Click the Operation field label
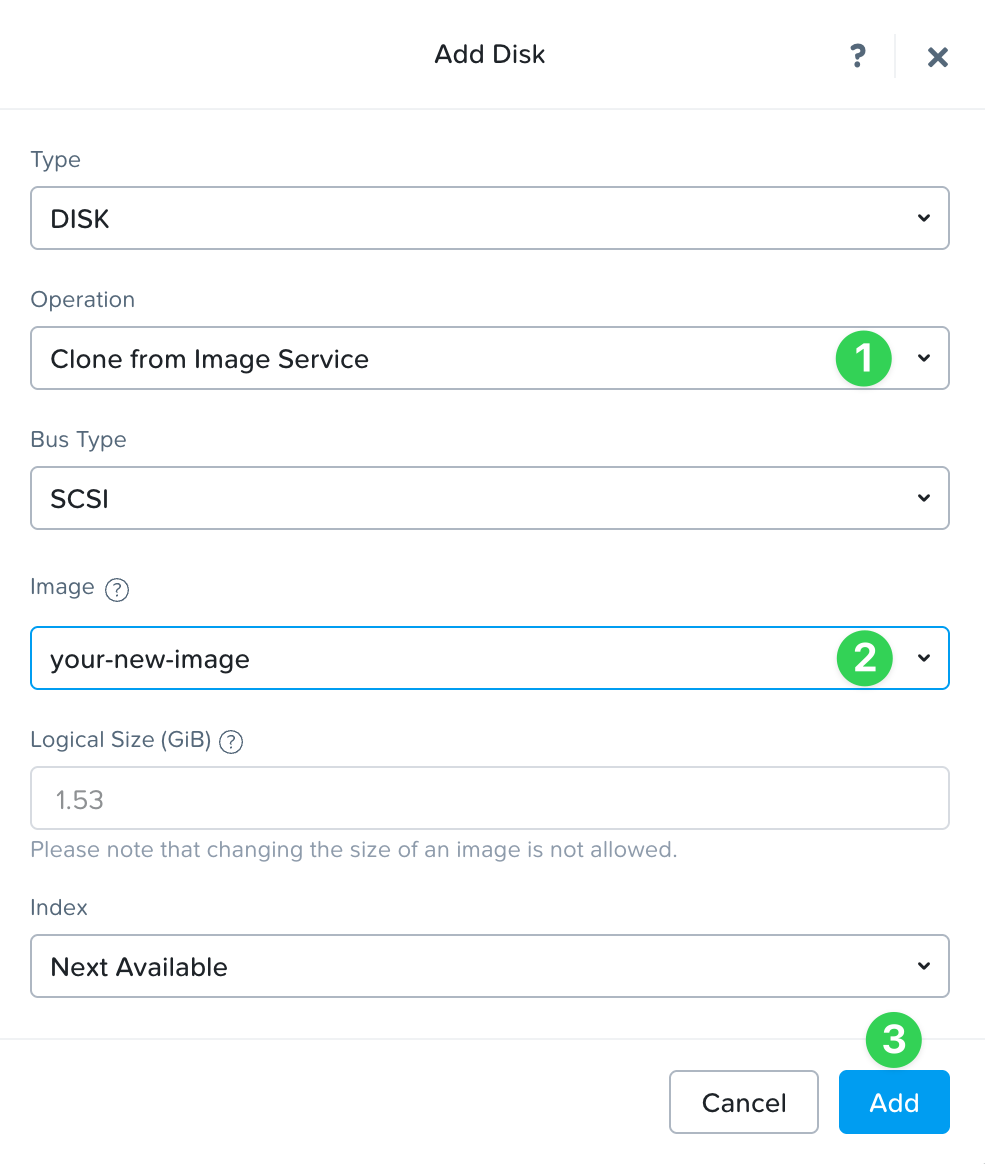Screen dimensions: 985x1164 83,300
